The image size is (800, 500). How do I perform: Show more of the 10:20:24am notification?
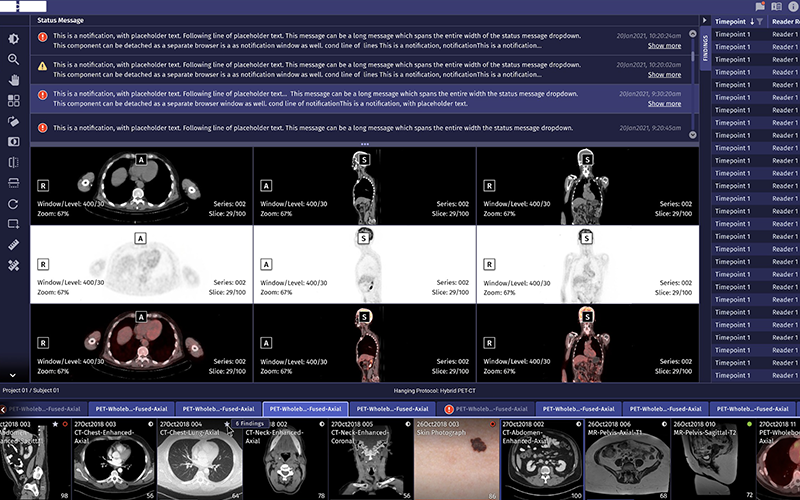[664, 45]
